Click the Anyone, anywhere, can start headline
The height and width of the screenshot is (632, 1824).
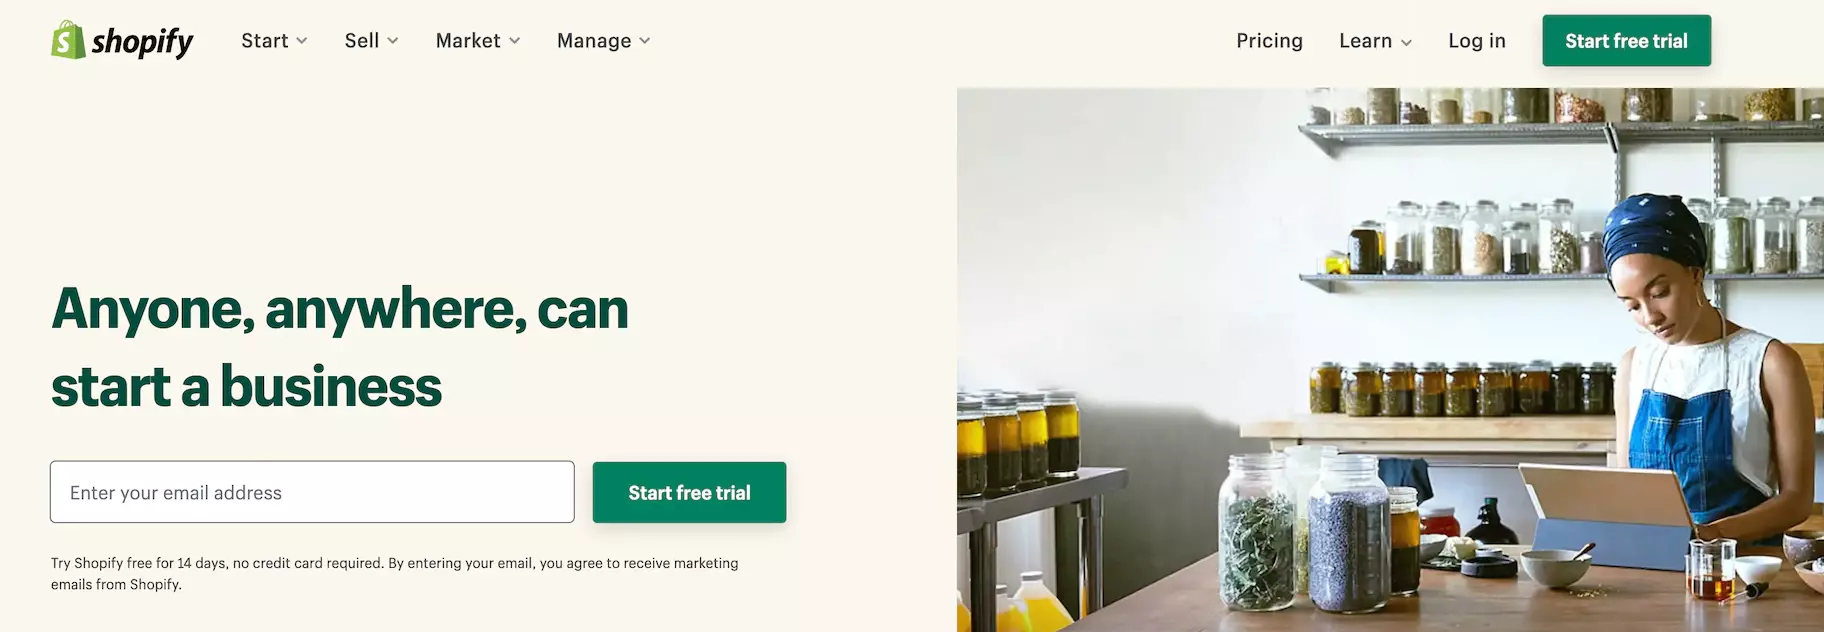click(x=340, y=347)
